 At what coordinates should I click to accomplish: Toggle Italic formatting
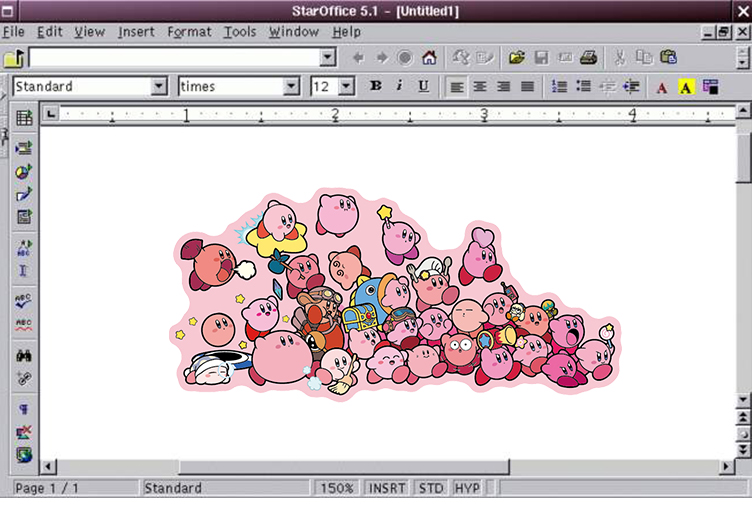pos(399,86)
